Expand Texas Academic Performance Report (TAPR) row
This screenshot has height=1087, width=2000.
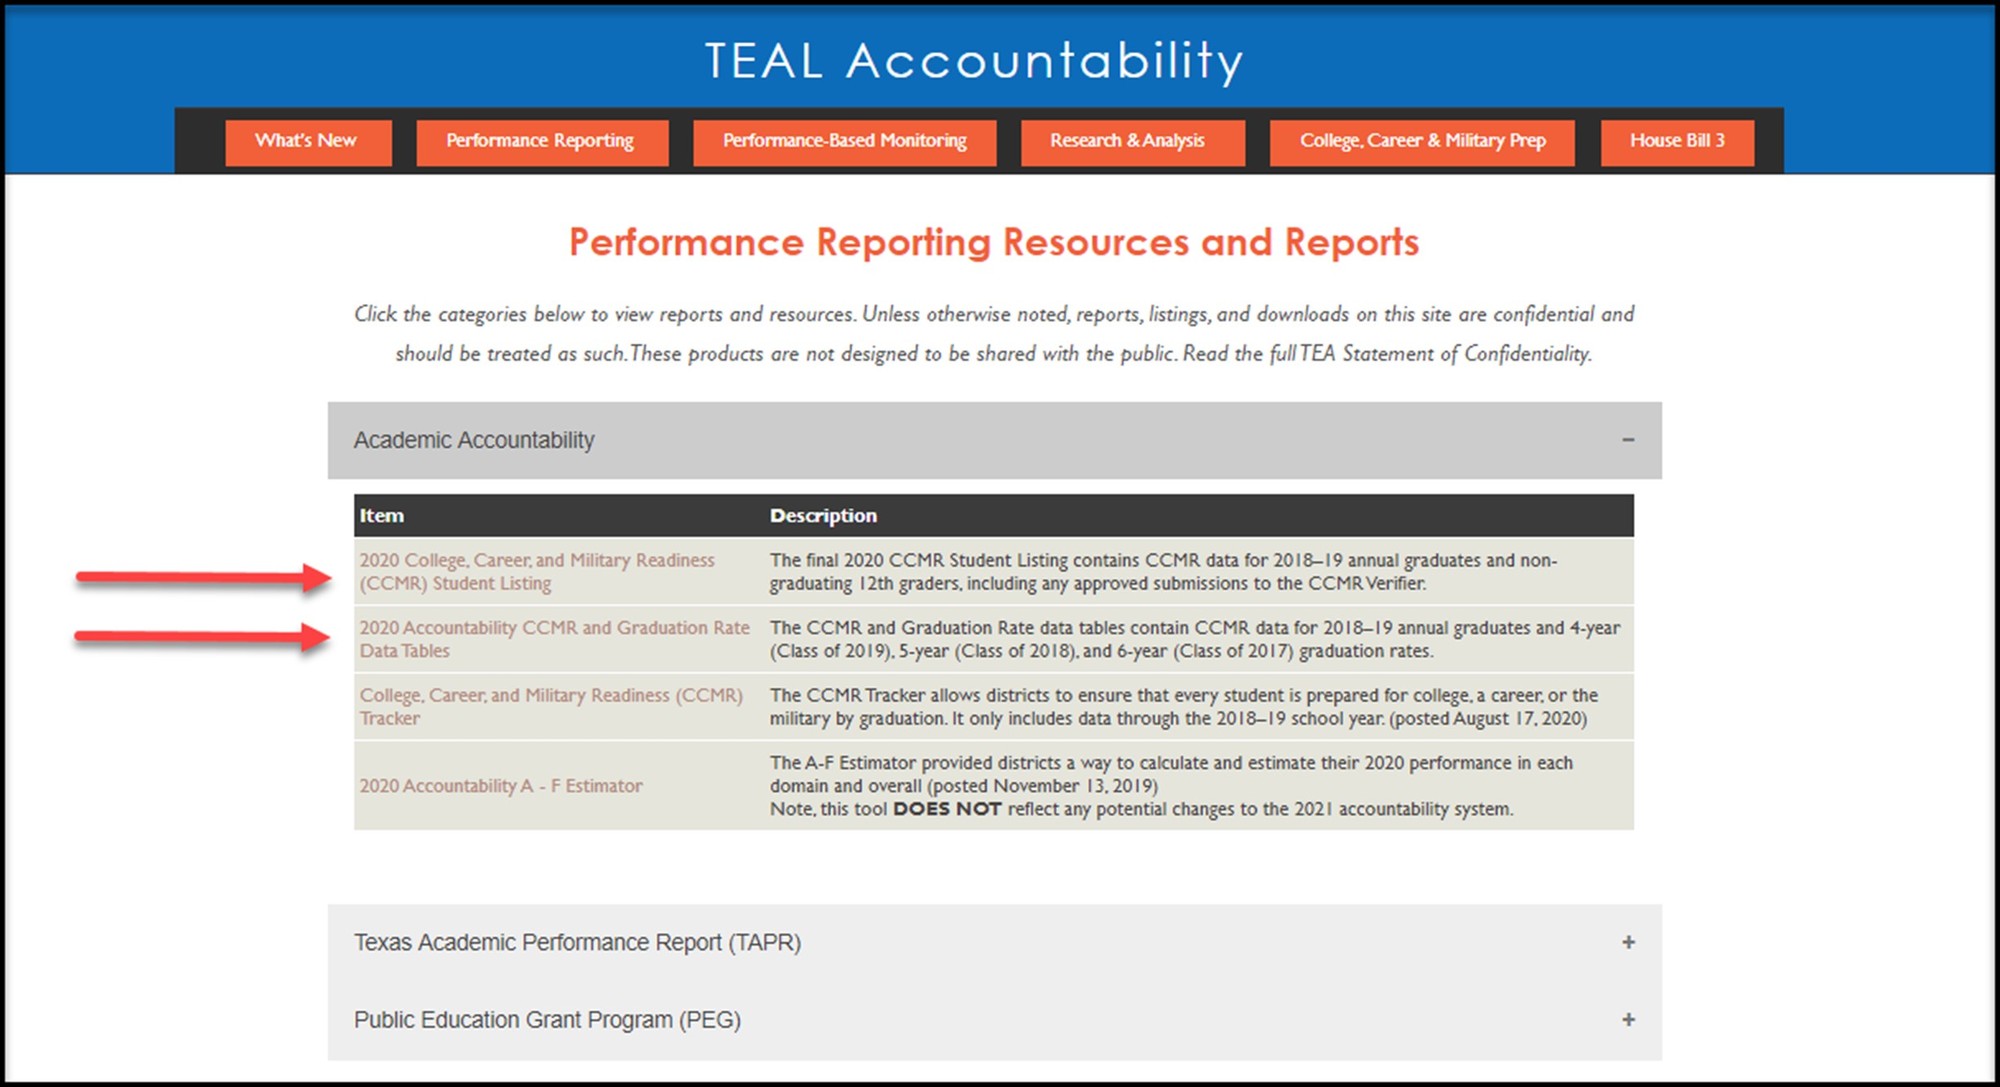[x=577, y=942]
